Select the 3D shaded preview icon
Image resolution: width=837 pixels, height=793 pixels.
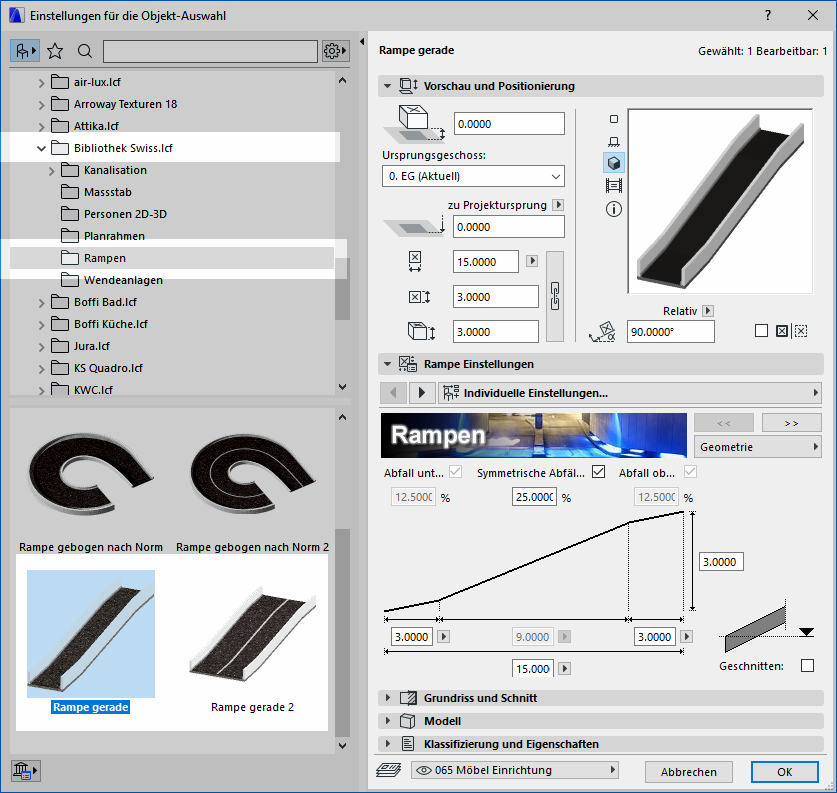click(614, 163)
